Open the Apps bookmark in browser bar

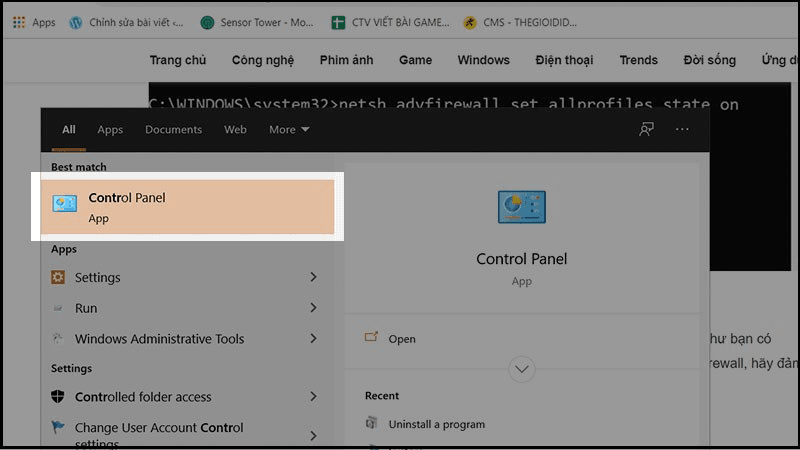(x=34, y=22)
